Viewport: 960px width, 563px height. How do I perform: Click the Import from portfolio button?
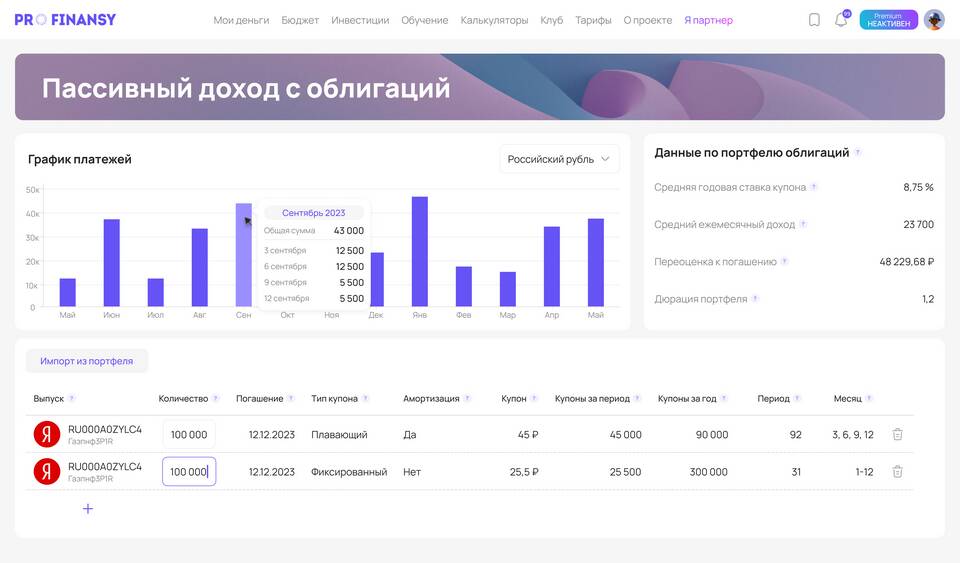click(x=86, y=361)
